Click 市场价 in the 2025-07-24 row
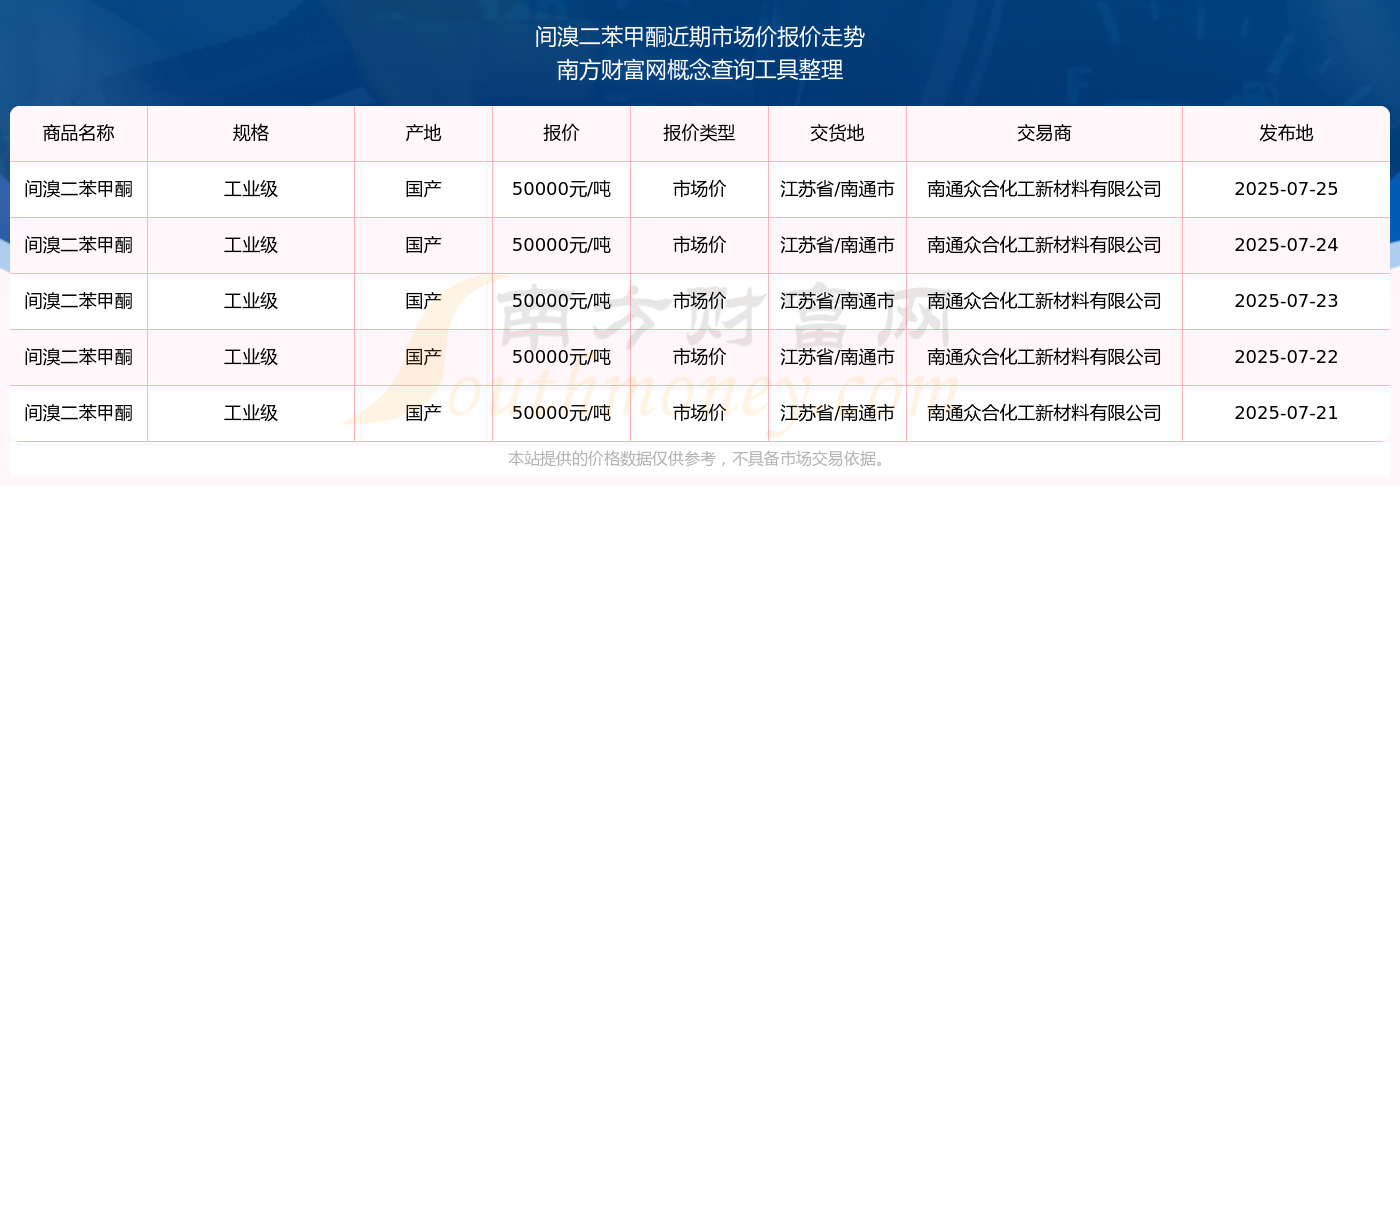 [699, 245]
